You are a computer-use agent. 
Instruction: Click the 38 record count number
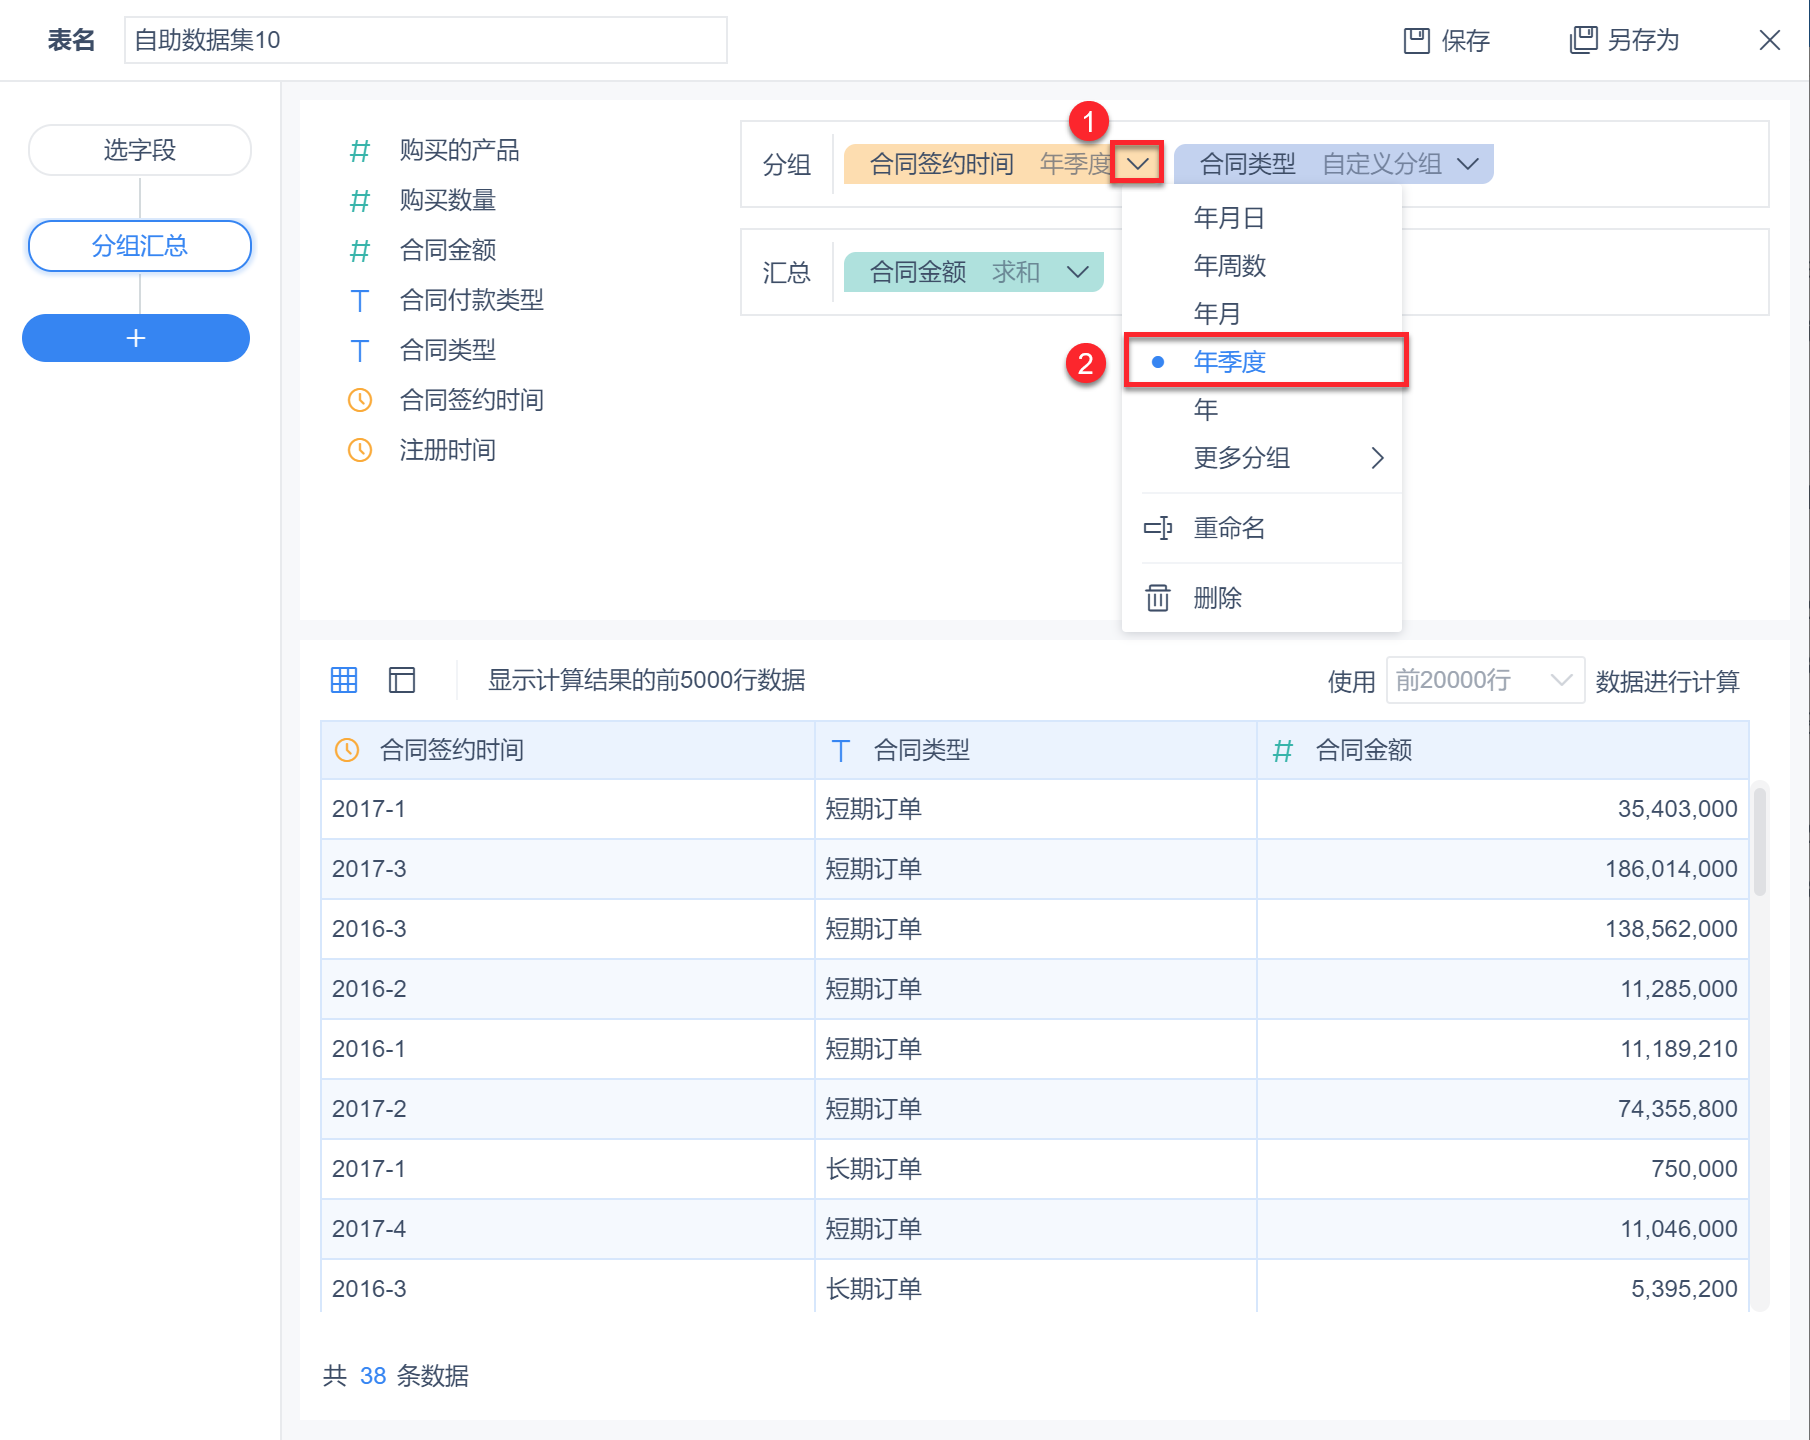click(x=373, y=1376)
